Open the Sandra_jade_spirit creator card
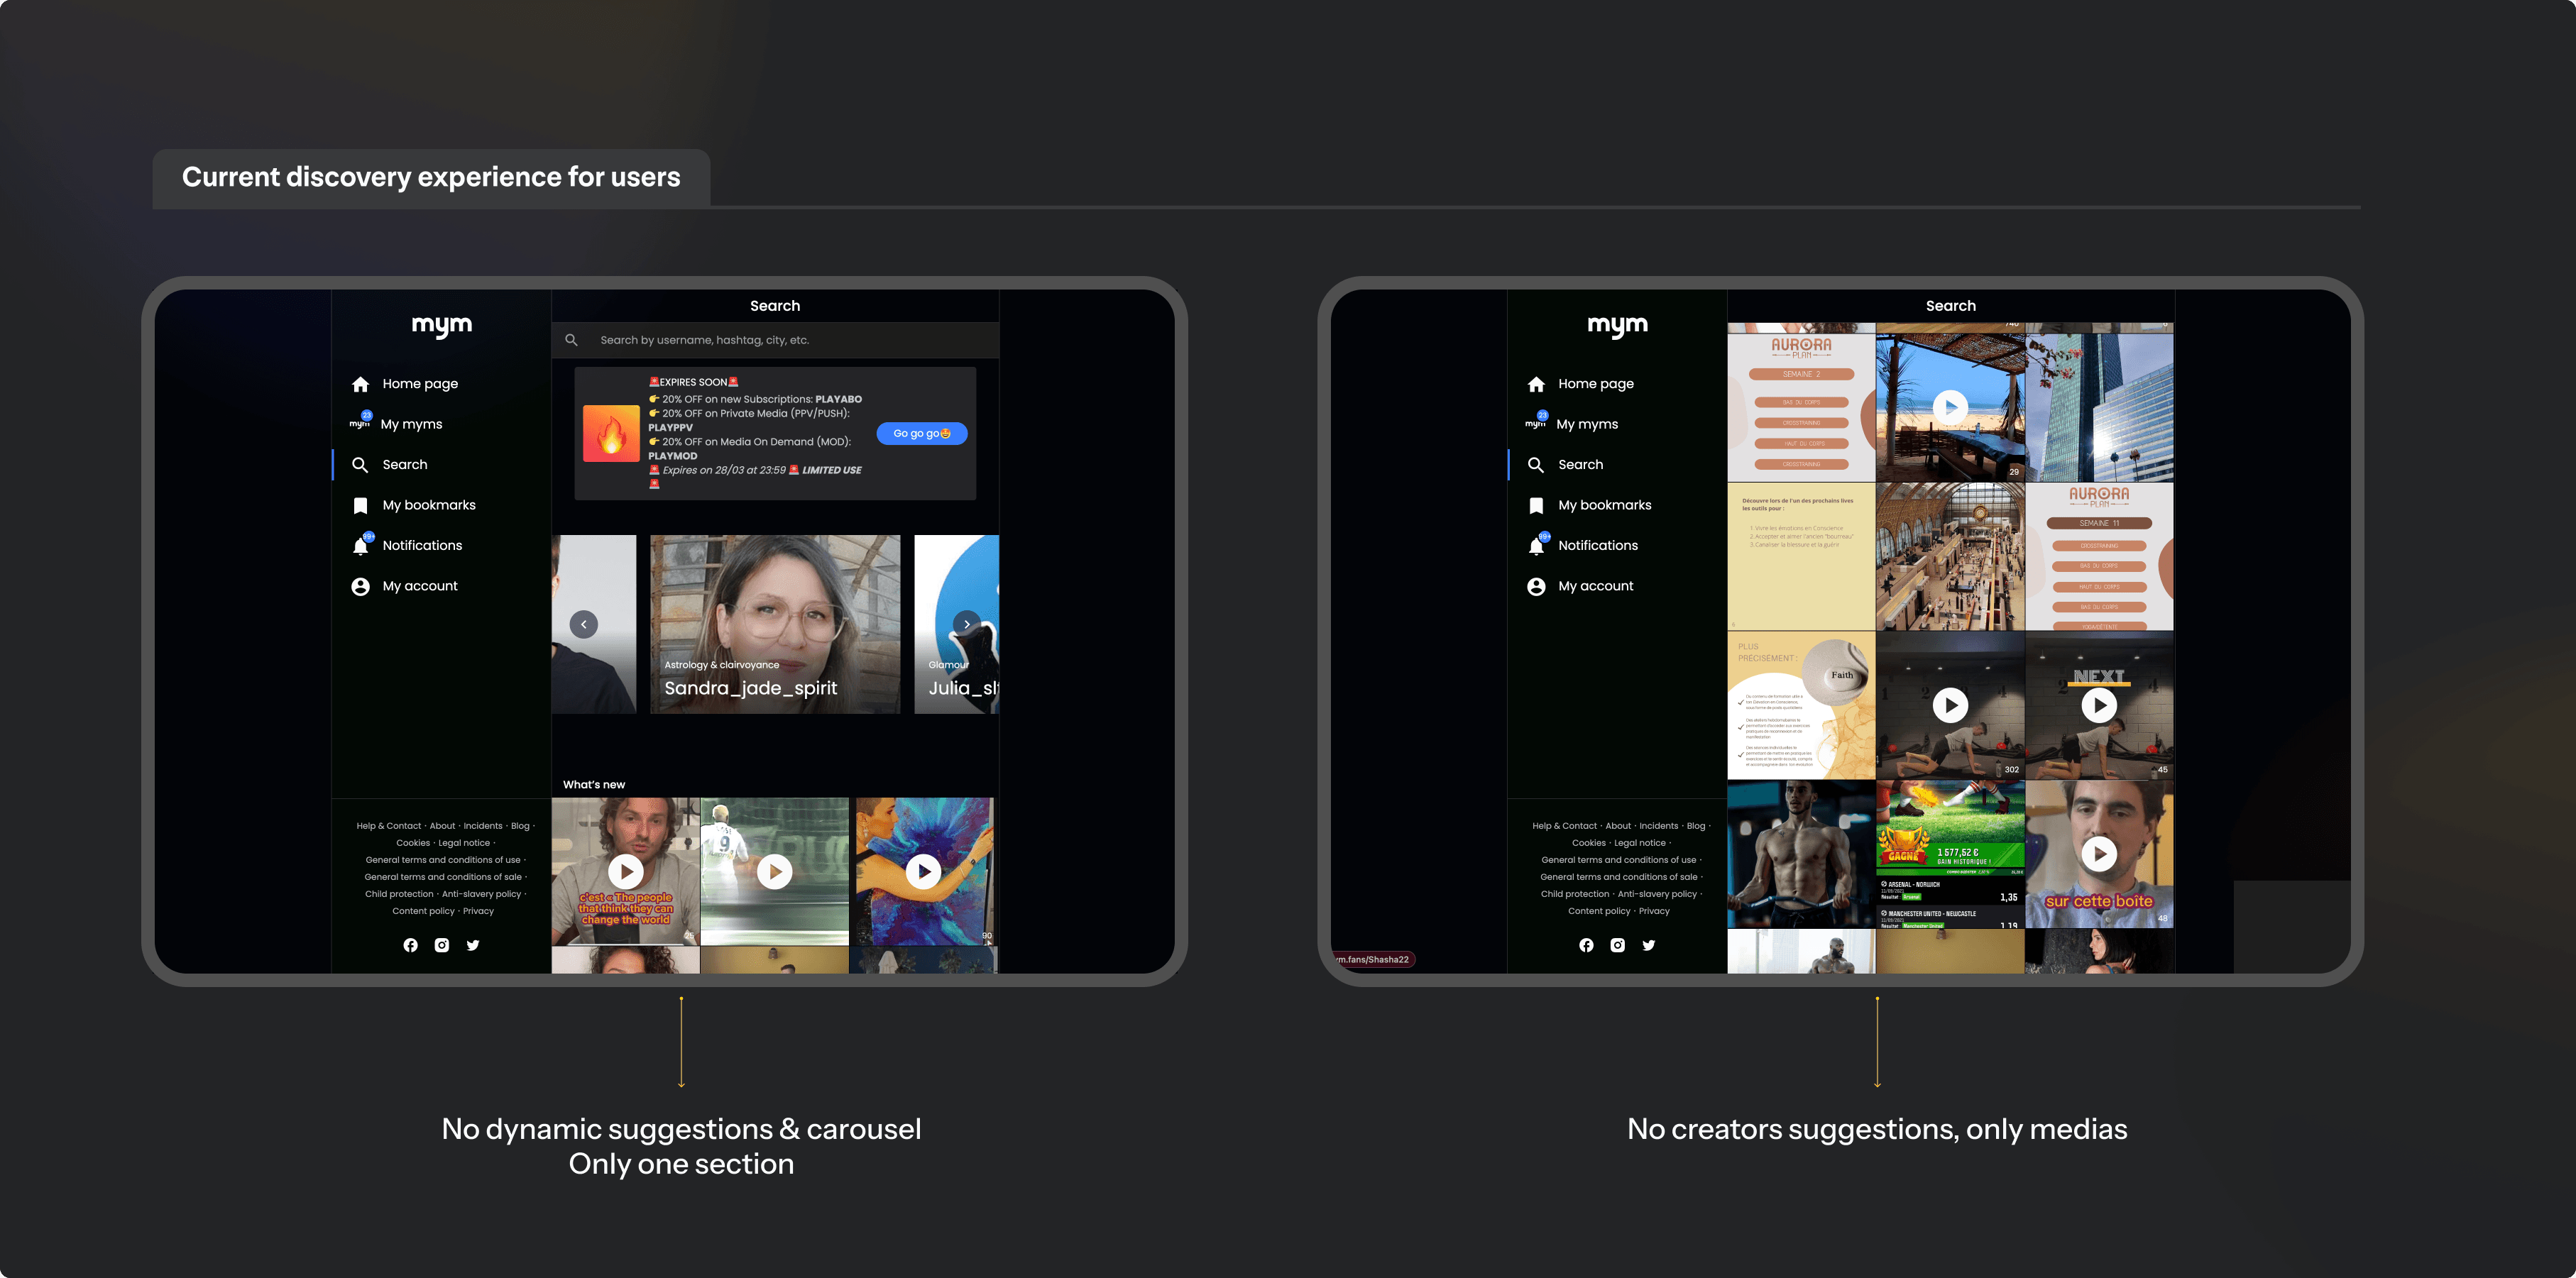The width and height of the screenshot is (2576, 1278). pyautogui.click(x=775, y=624)
